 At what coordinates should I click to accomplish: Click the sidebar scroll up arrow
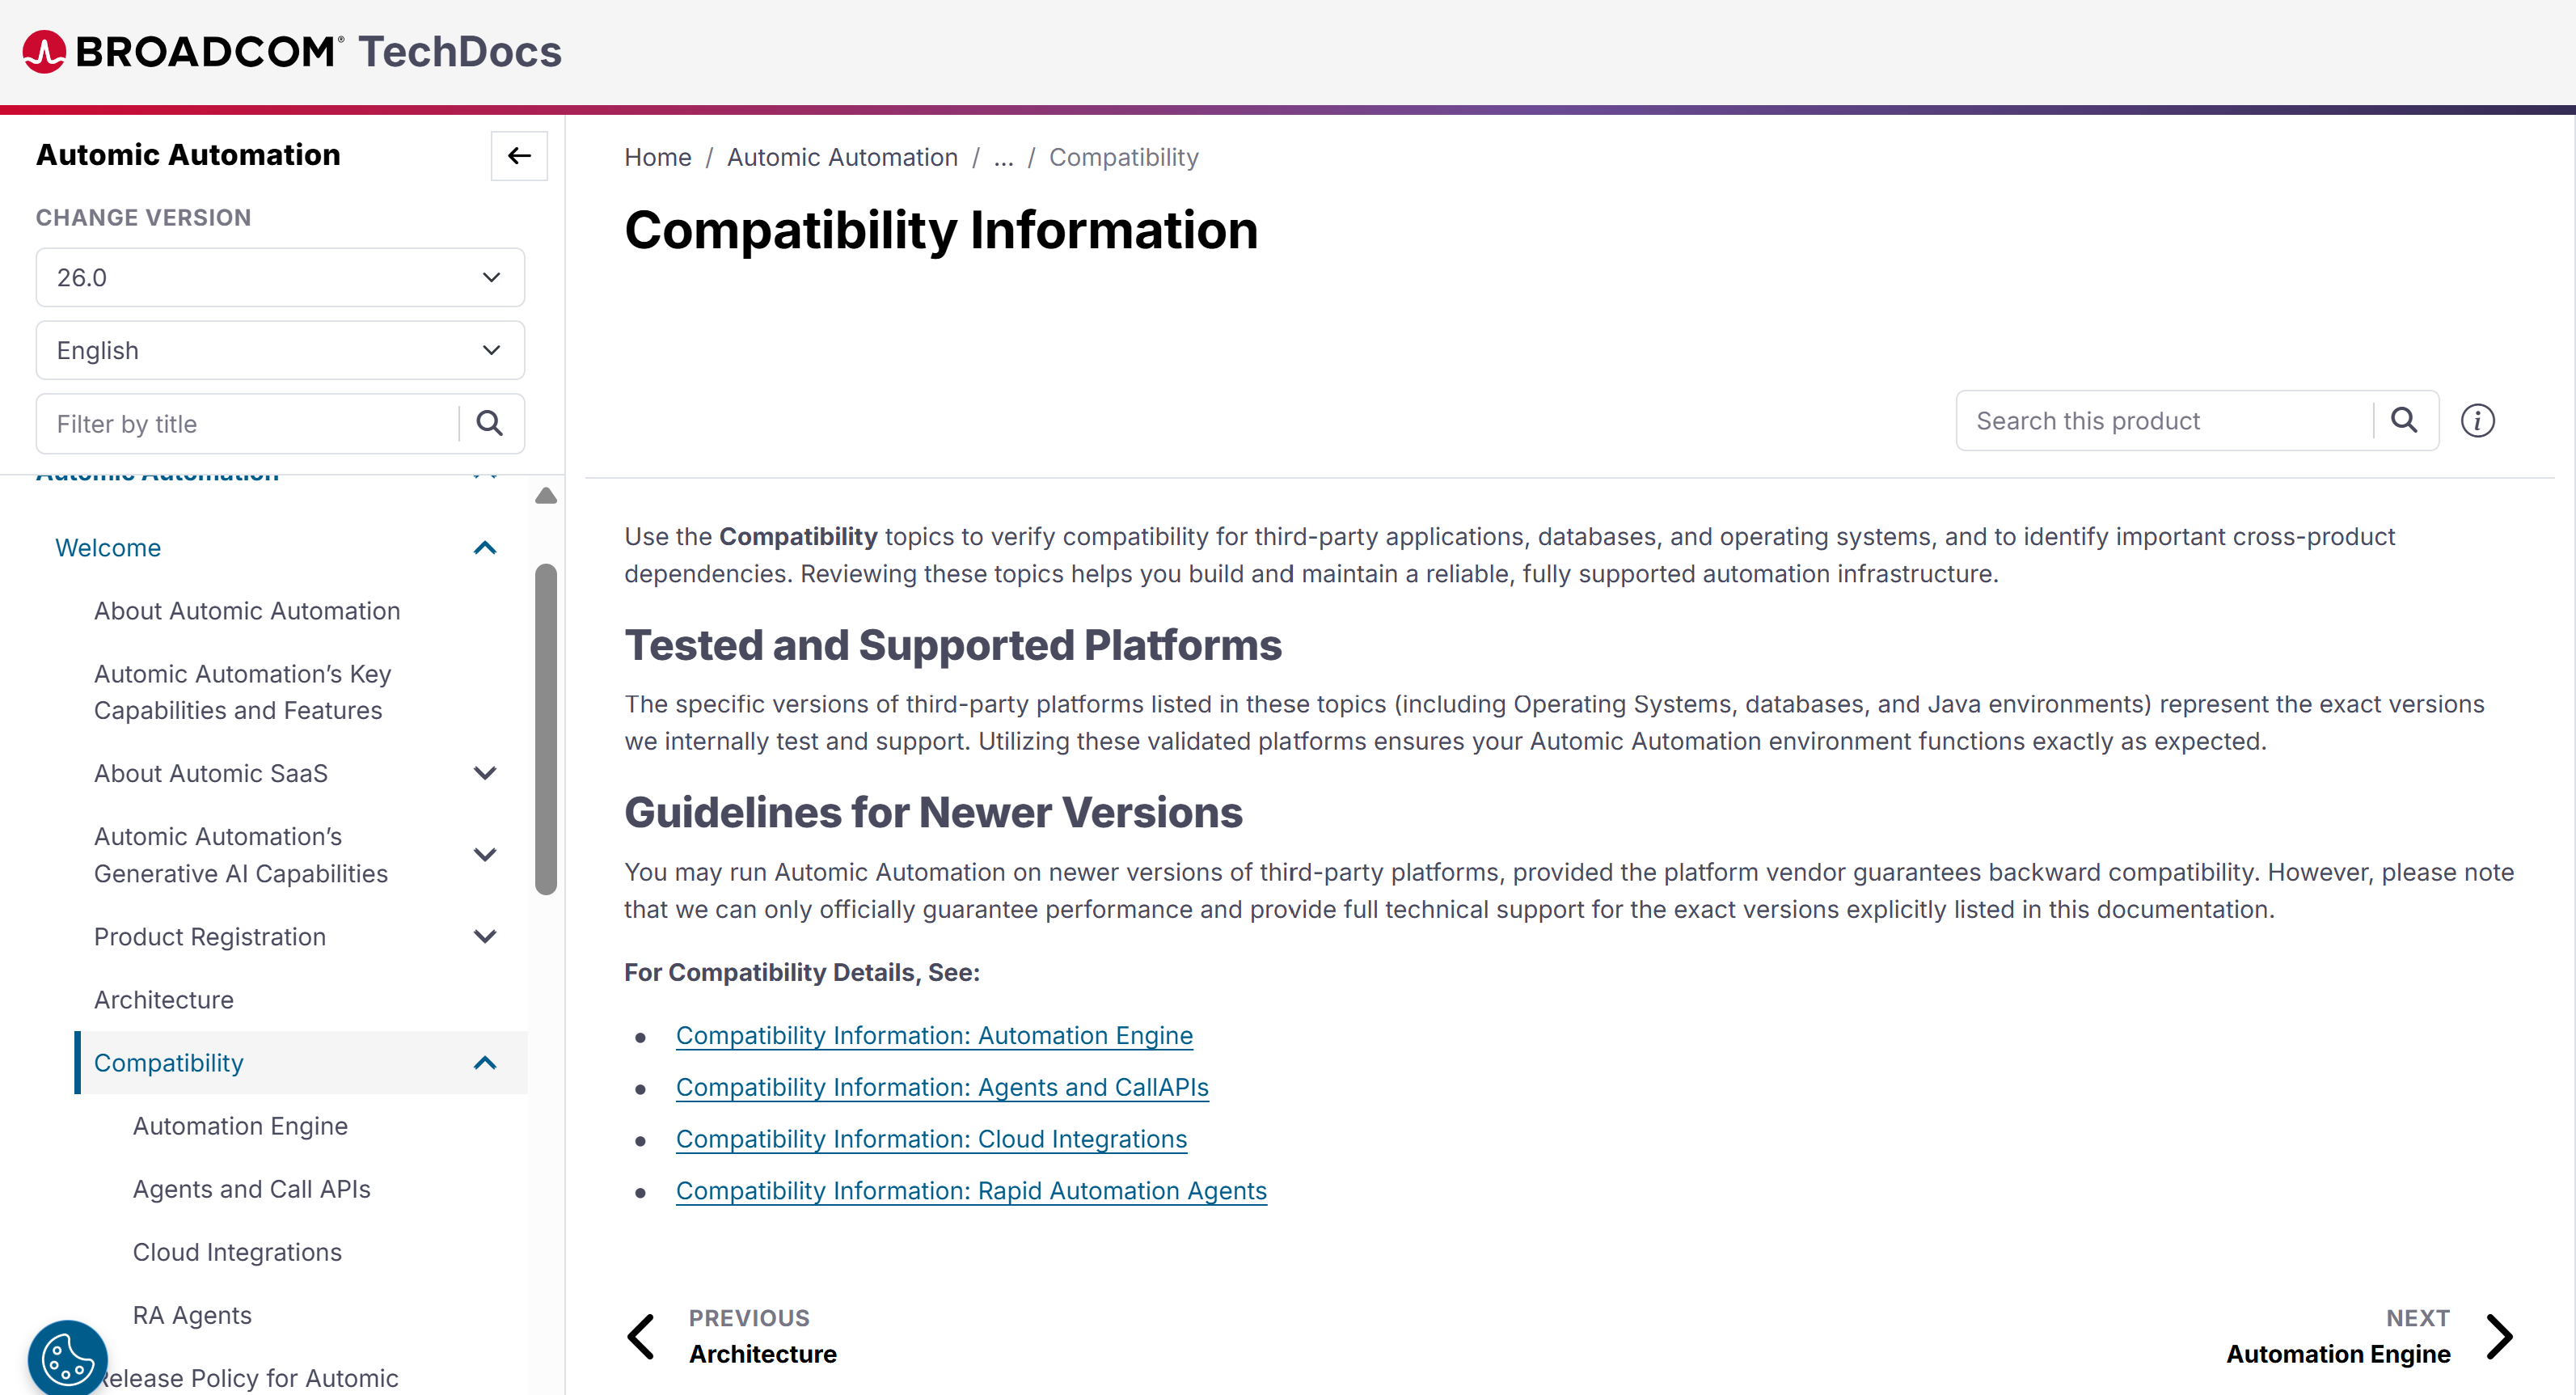tap(546, 496)
